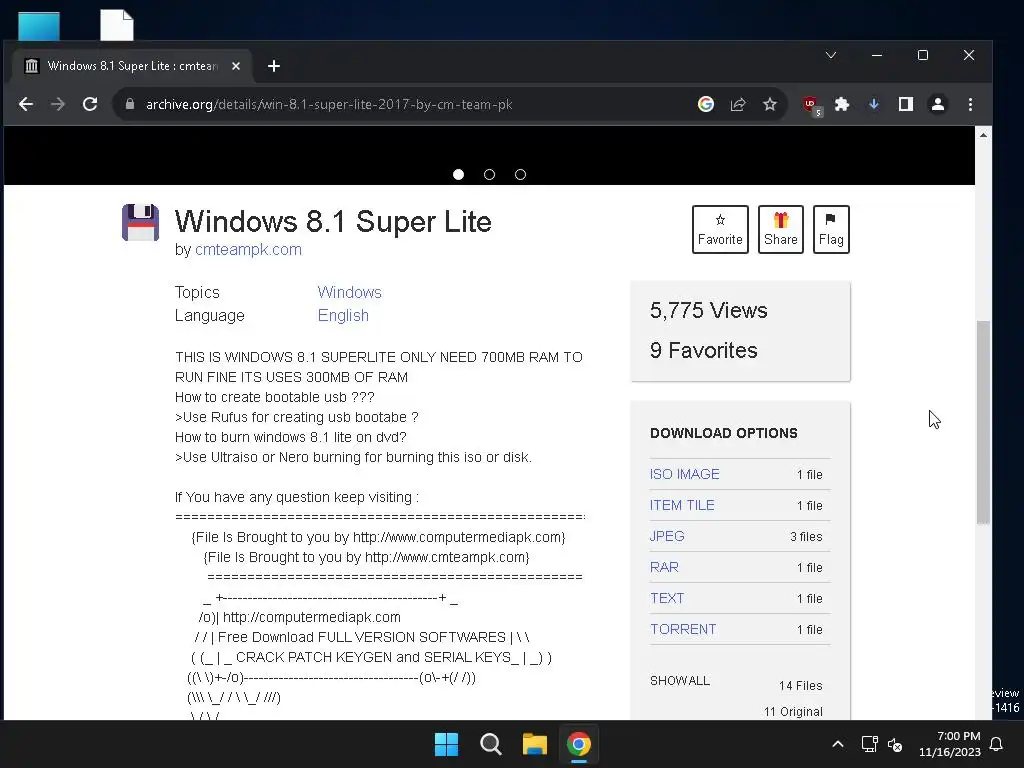Reload the archive.org page
Screen dimensions: 1024x768
coord(90,104)
